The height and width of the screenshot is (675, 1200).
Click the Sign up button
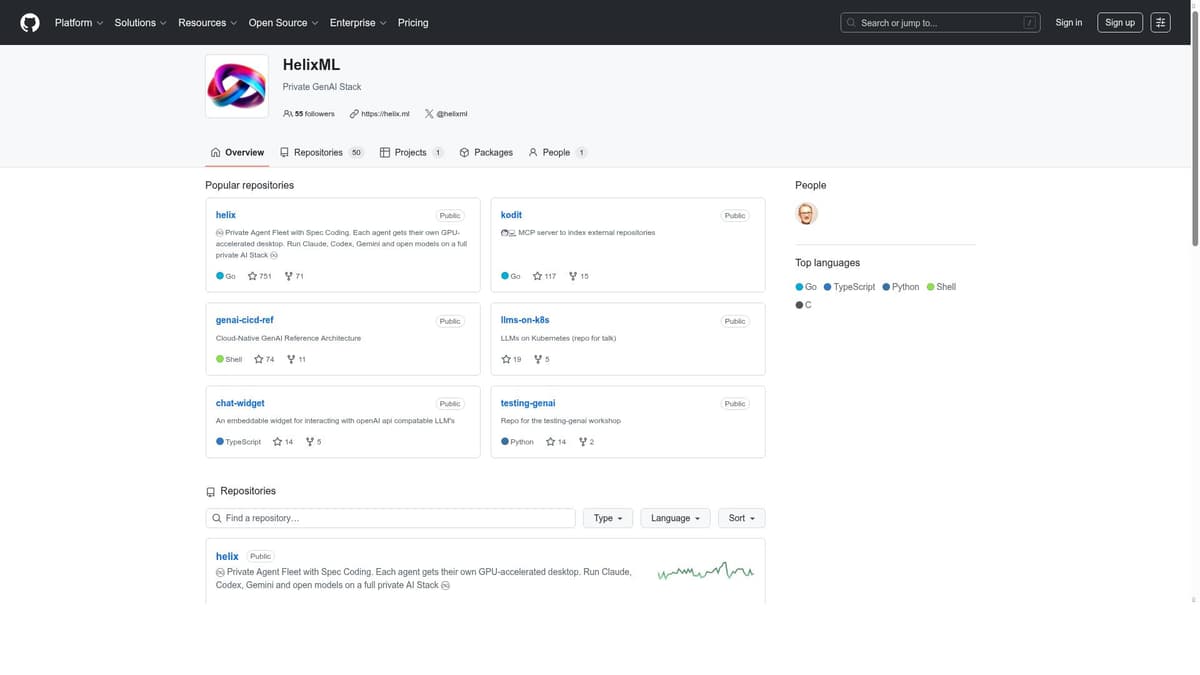[1119, 22]
